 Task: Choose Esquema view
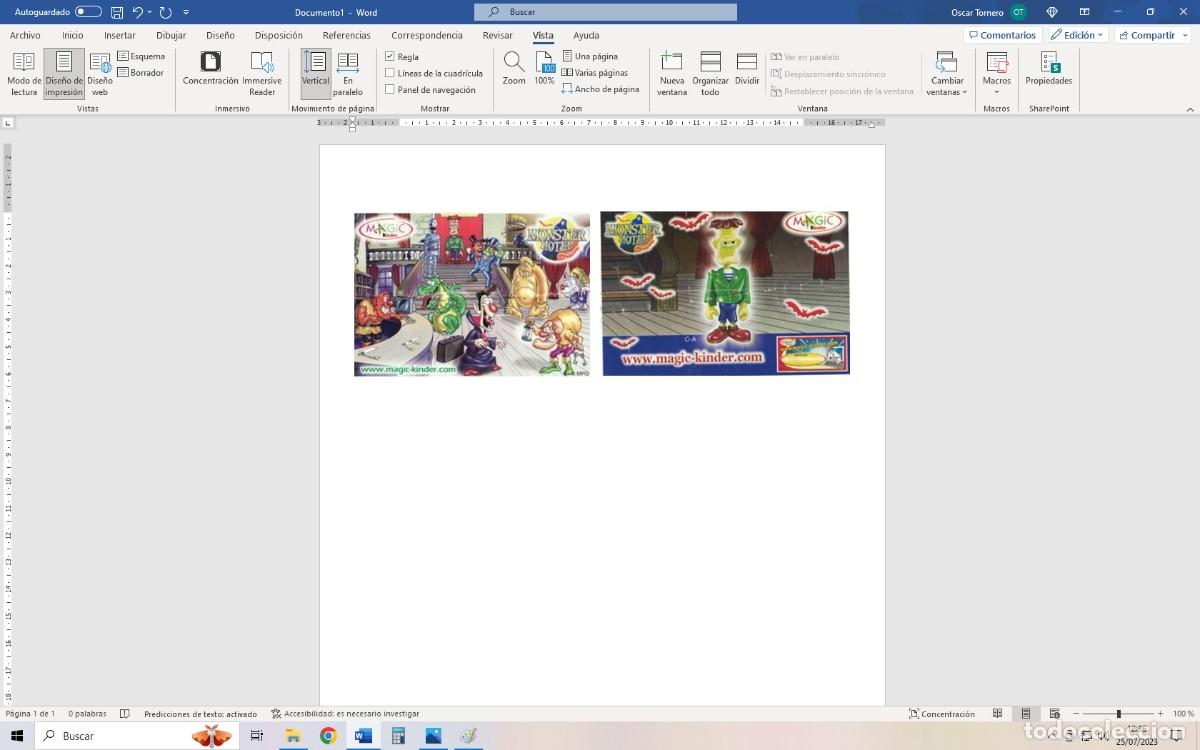[x=141, y=56]
